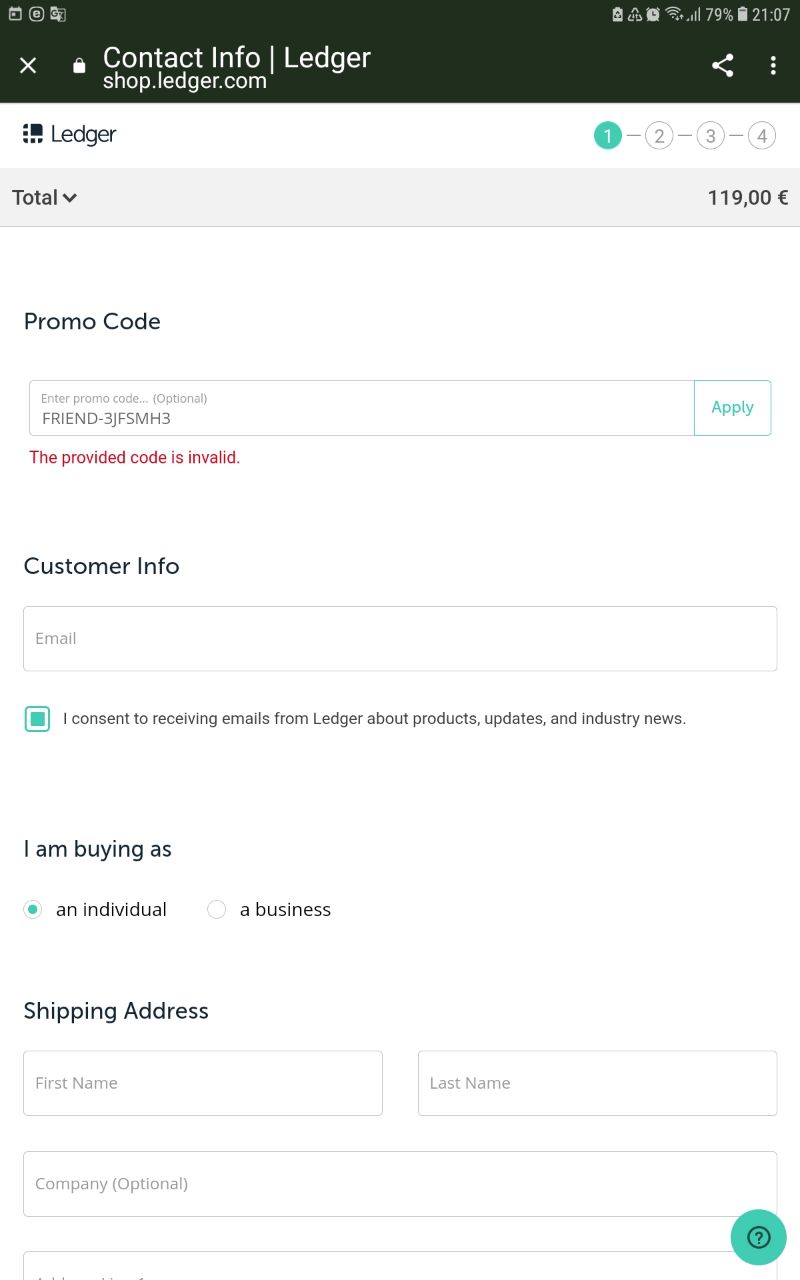Focus the promo code input field
Screen dimensions: 800x1280
coord(362,408)
